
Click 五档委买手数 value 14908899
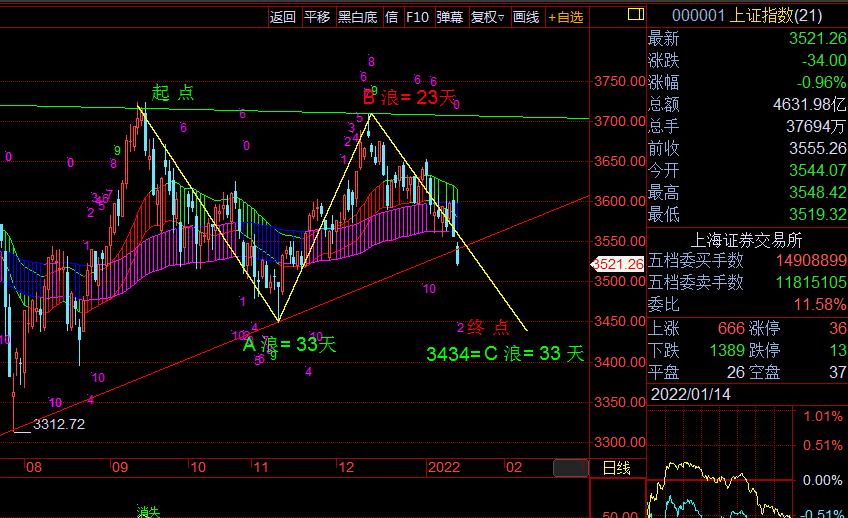pyautogui.click(x=811, y=261)
